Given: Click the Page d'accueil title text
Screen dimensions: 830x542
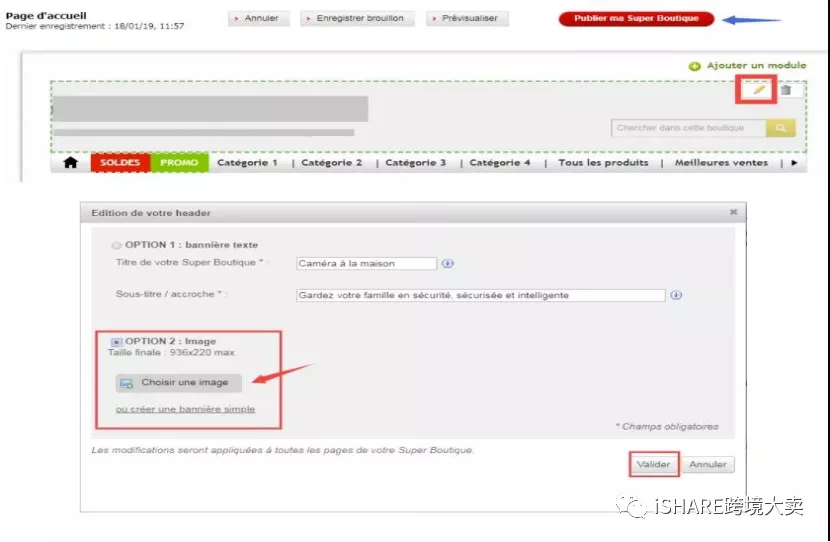Looking at the screenshot, I should click(x=46, y=15).
